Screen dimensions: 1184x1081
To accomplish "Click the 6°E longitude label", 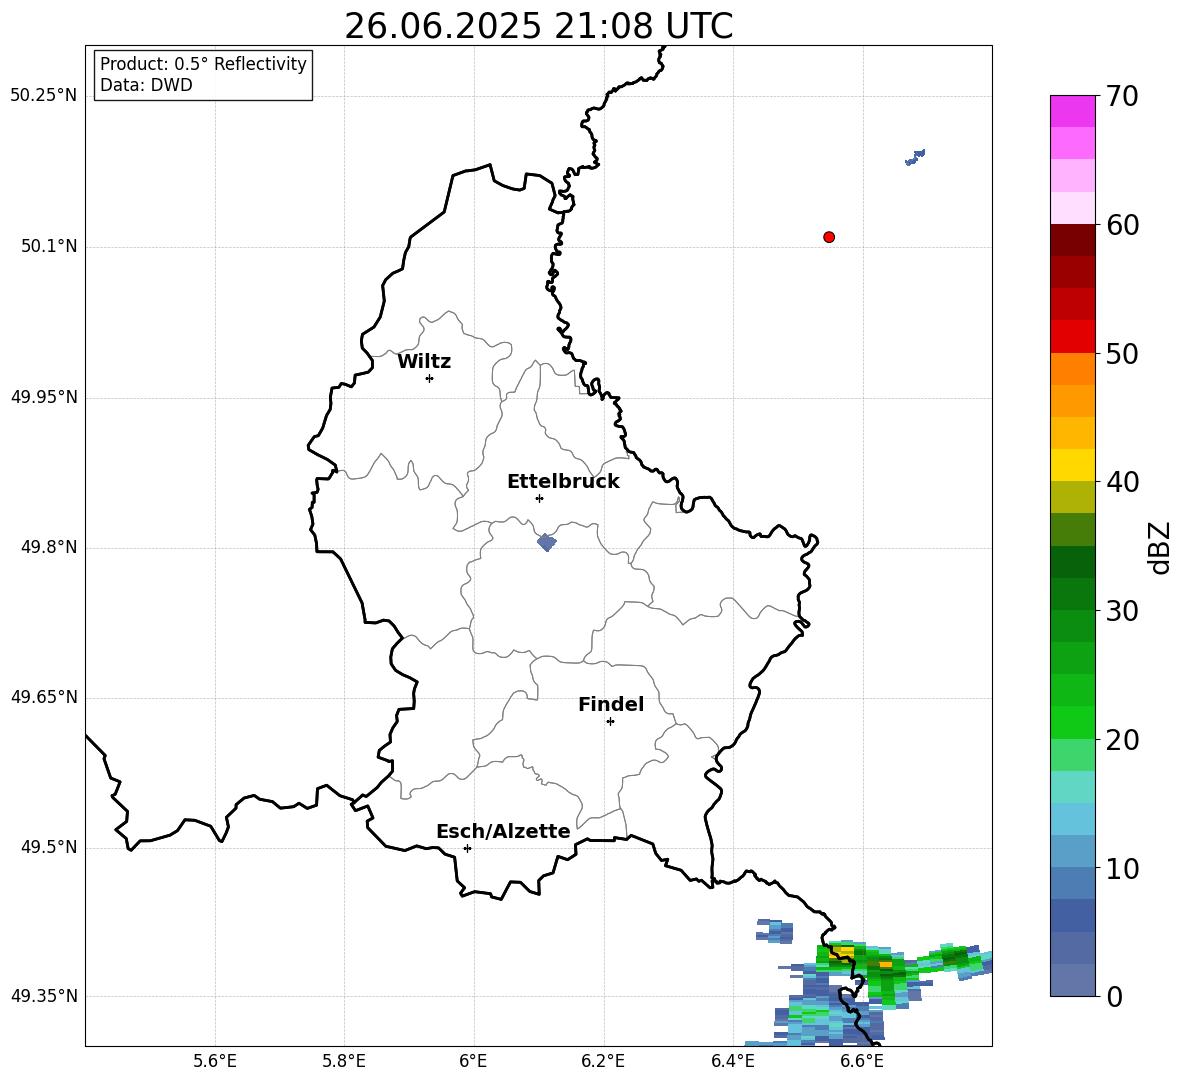I will (473, 1061).
